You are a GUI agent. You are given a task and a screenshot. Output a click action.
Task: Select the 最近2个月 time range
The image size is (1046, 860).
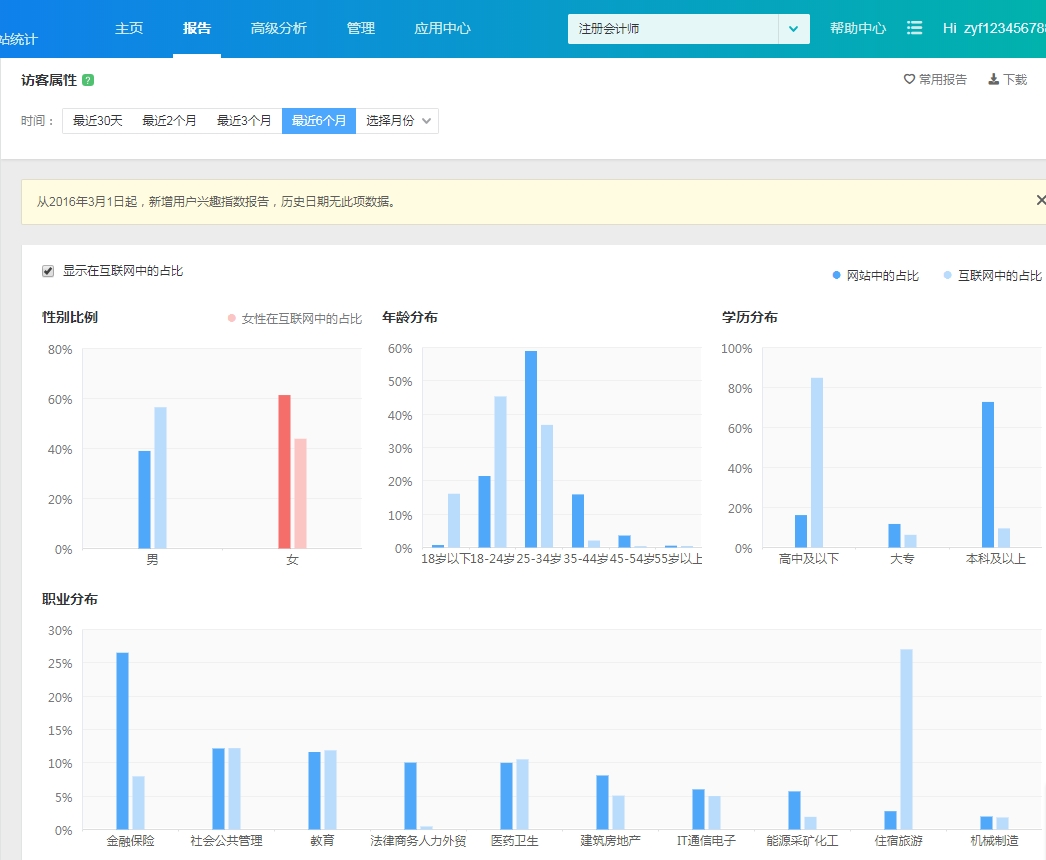click(169, 121)
